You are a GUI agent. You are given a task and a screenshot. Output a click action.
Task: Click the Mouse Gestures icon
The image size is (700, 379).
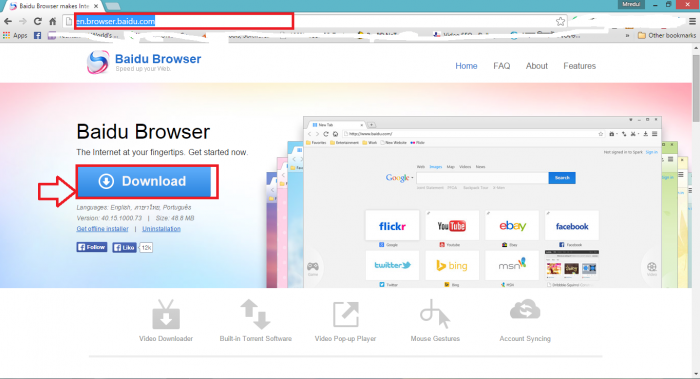pos(435,314)
